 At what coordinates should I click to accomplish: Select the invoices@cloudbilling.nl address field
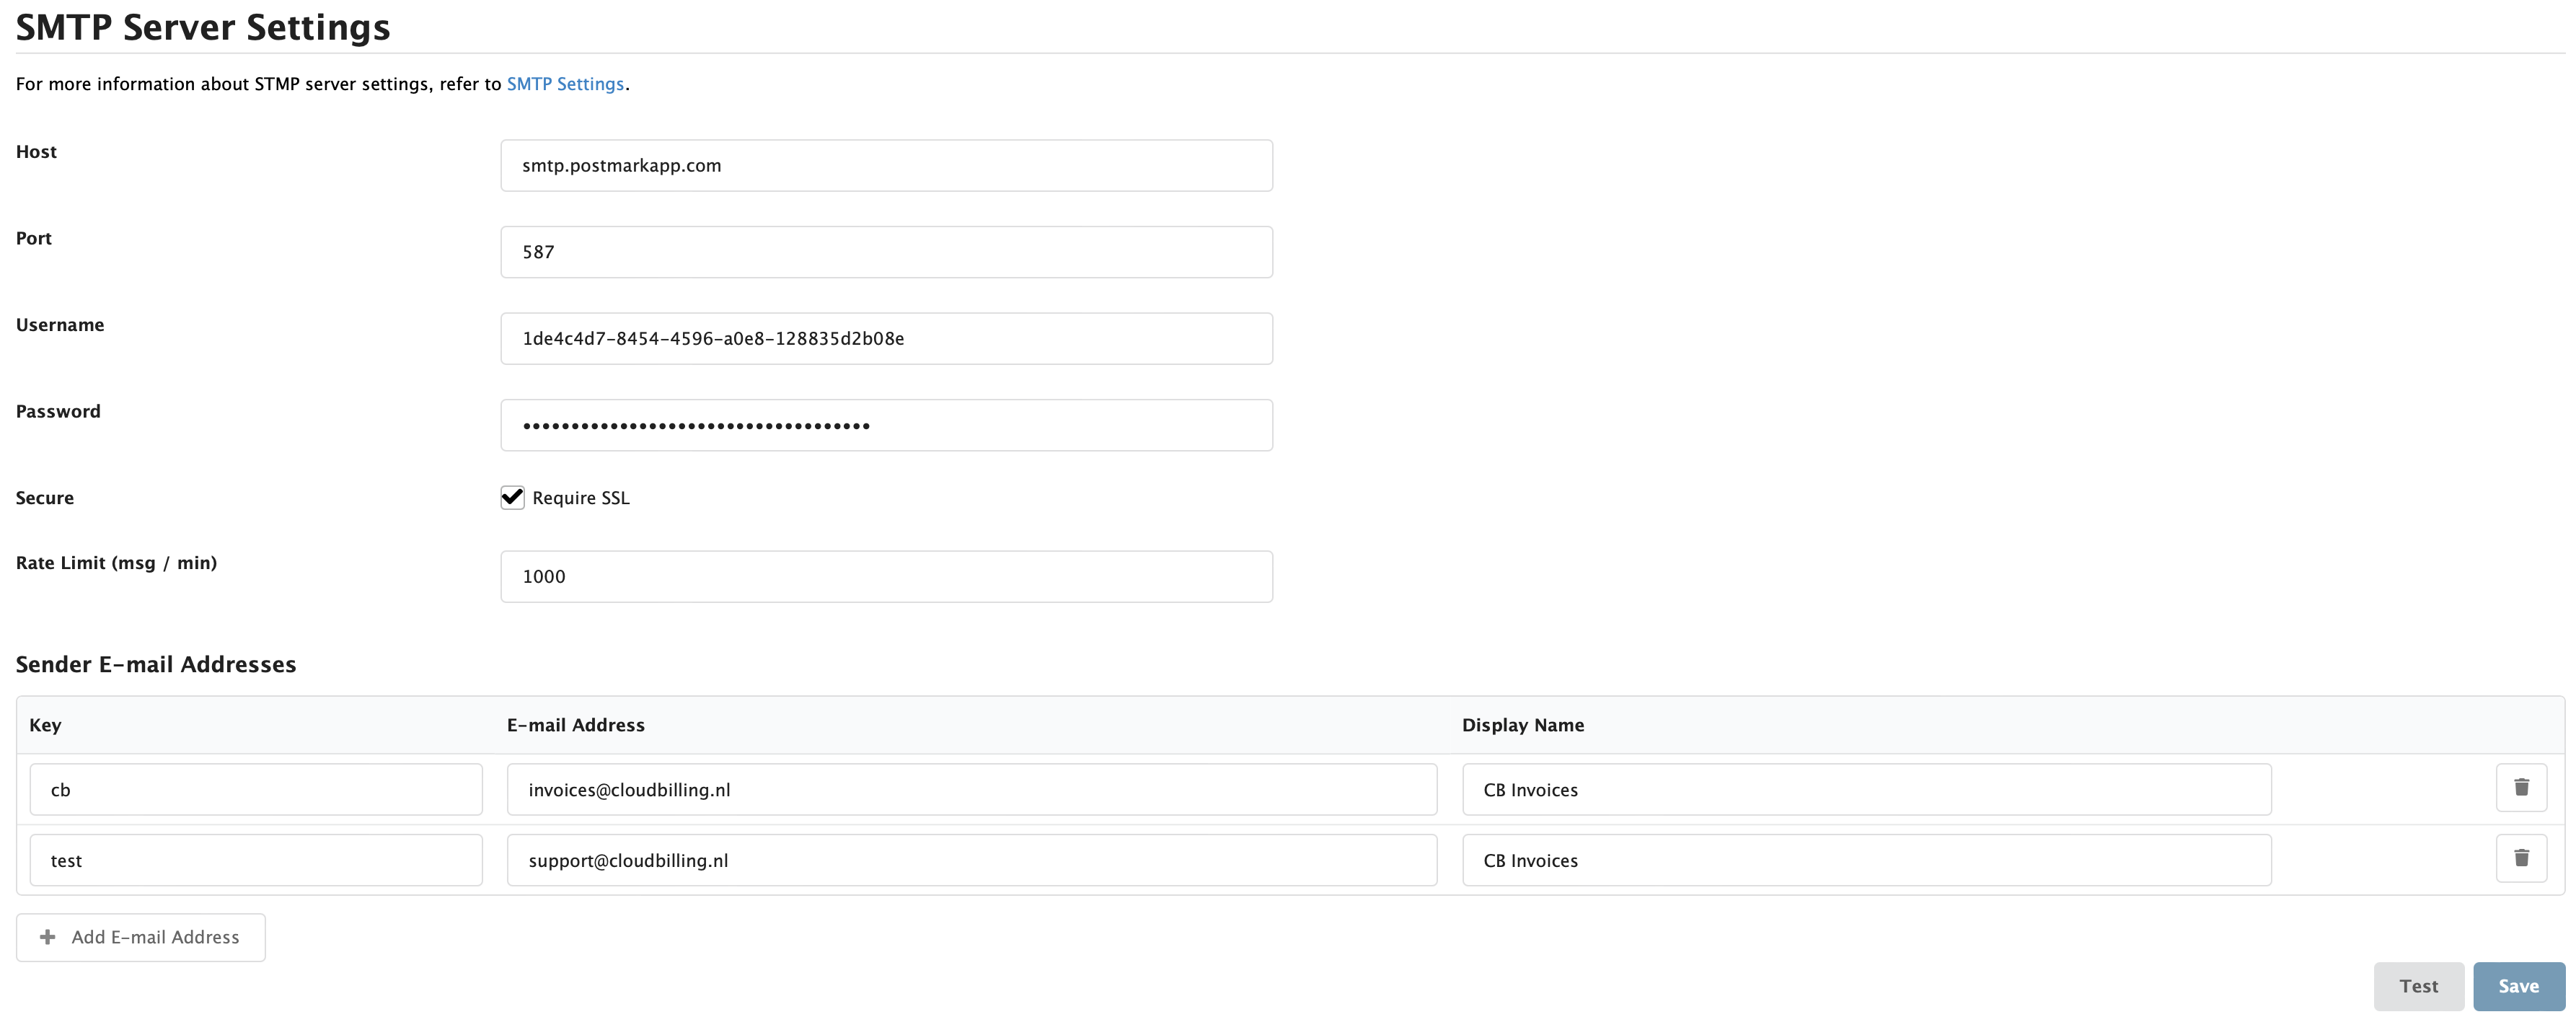point(971,789)
